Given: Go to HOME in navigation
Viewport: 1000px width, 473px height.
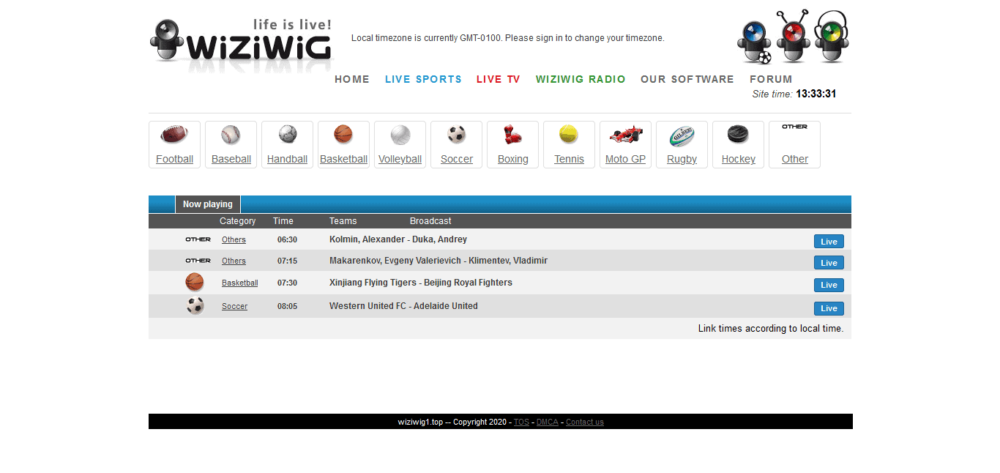Looking at the screenshot, I should 352,80.
